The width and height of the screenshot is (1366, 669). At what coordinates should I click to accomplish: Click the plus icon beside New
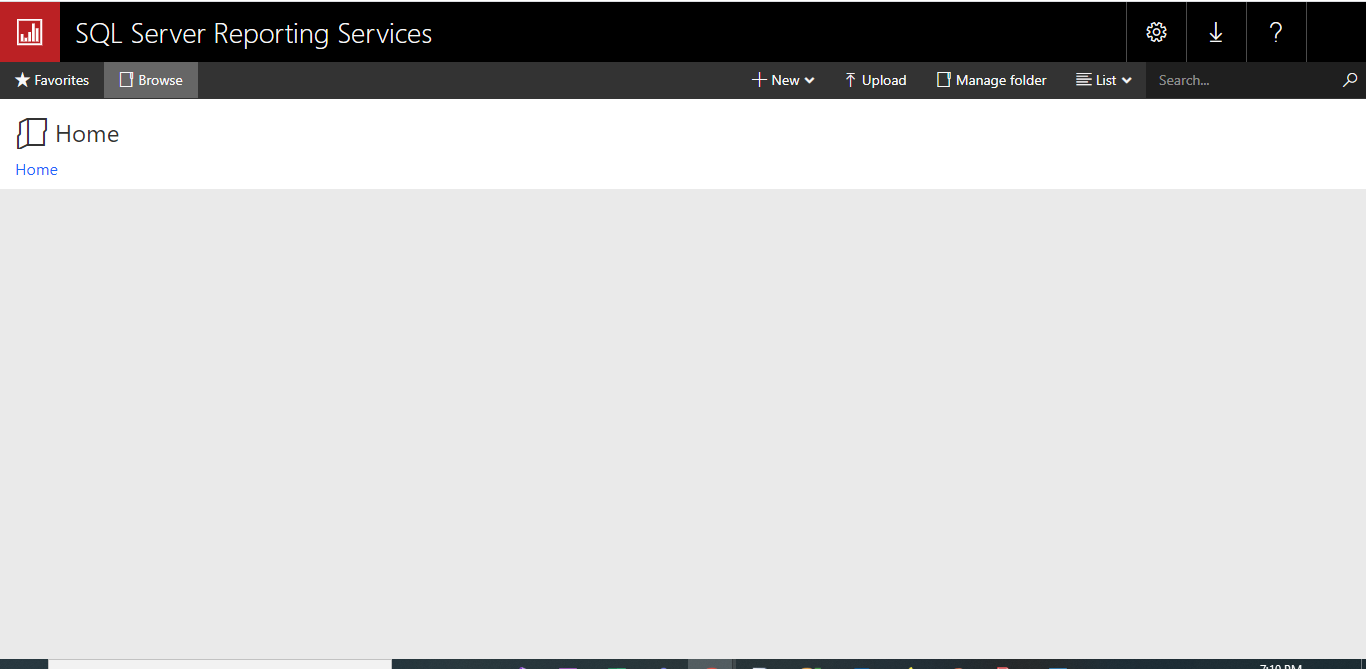pos(759,80)
